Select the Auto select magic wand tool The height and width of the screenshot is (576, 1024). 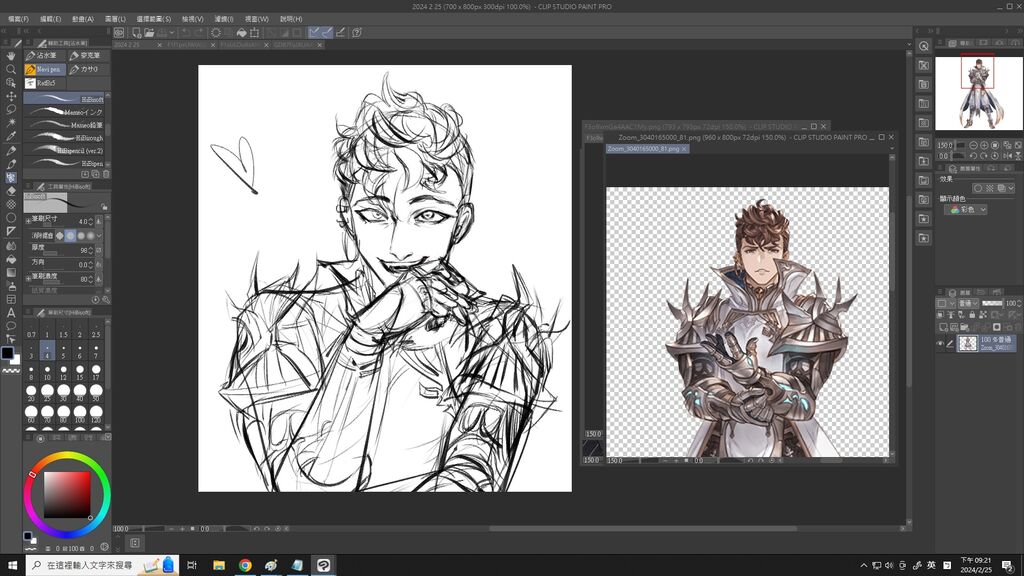click(x=11, y=123)
